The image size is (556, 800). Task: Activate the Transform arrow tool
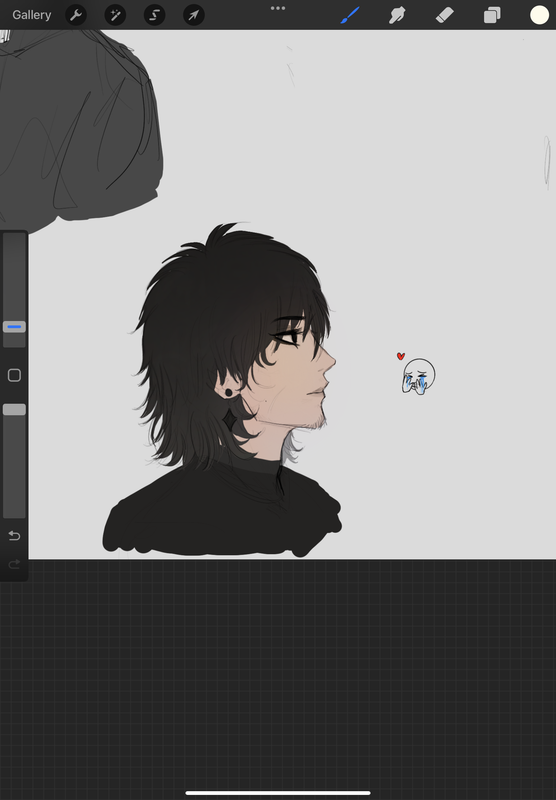coord(194,15)
